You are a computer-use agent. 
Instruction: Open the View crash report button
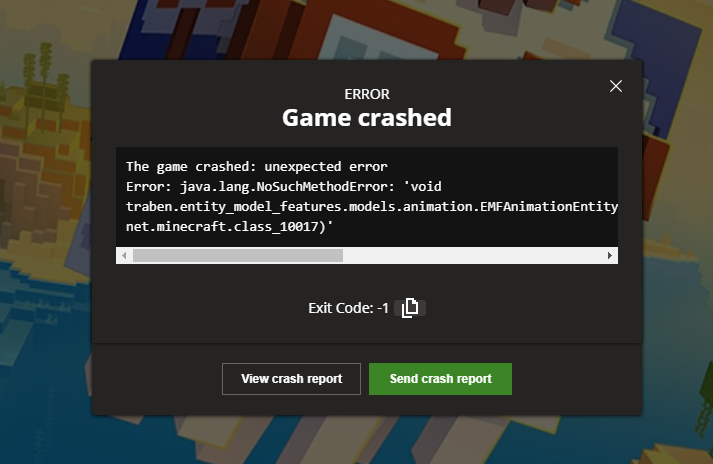click(291, 379)
